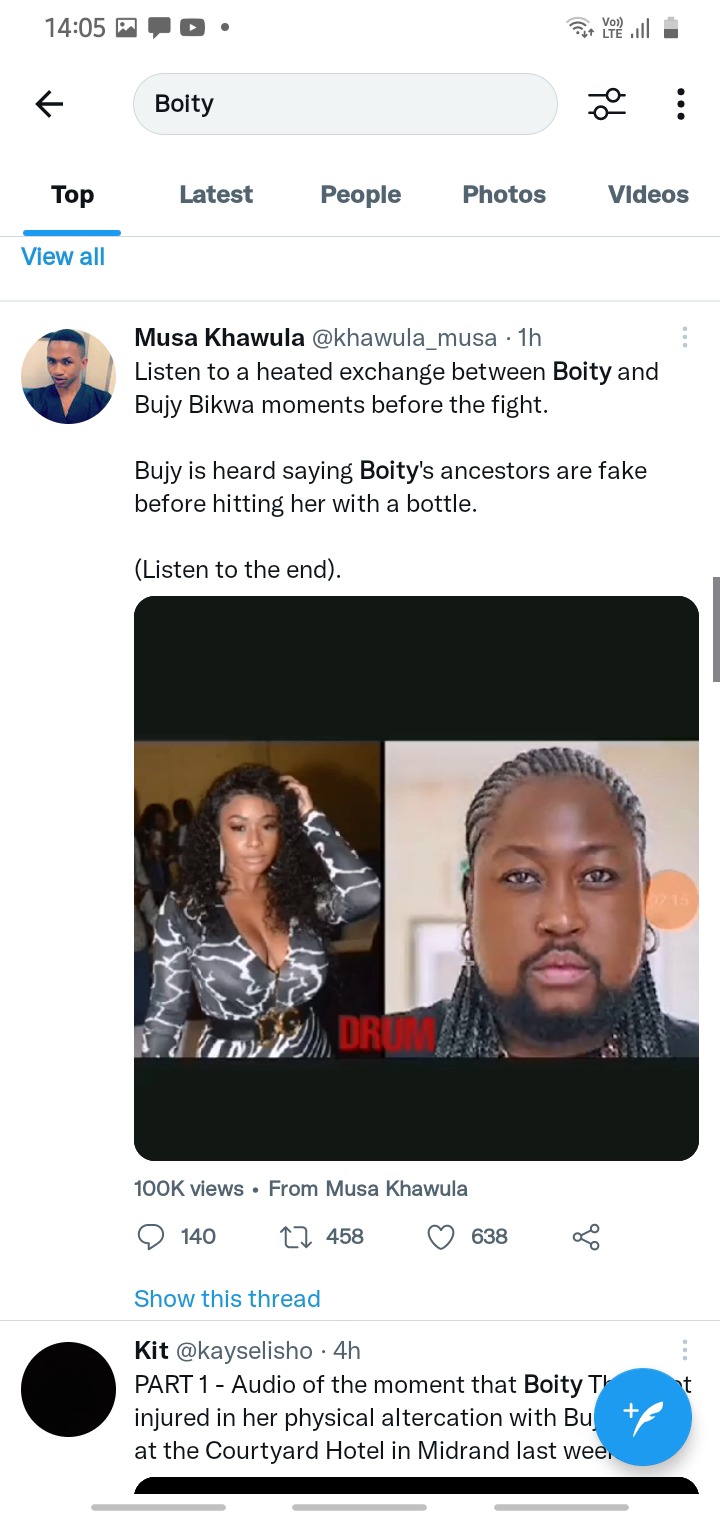720x1520 pixels.
Task: Edit the Boity search field
Action: click(345, 104)
